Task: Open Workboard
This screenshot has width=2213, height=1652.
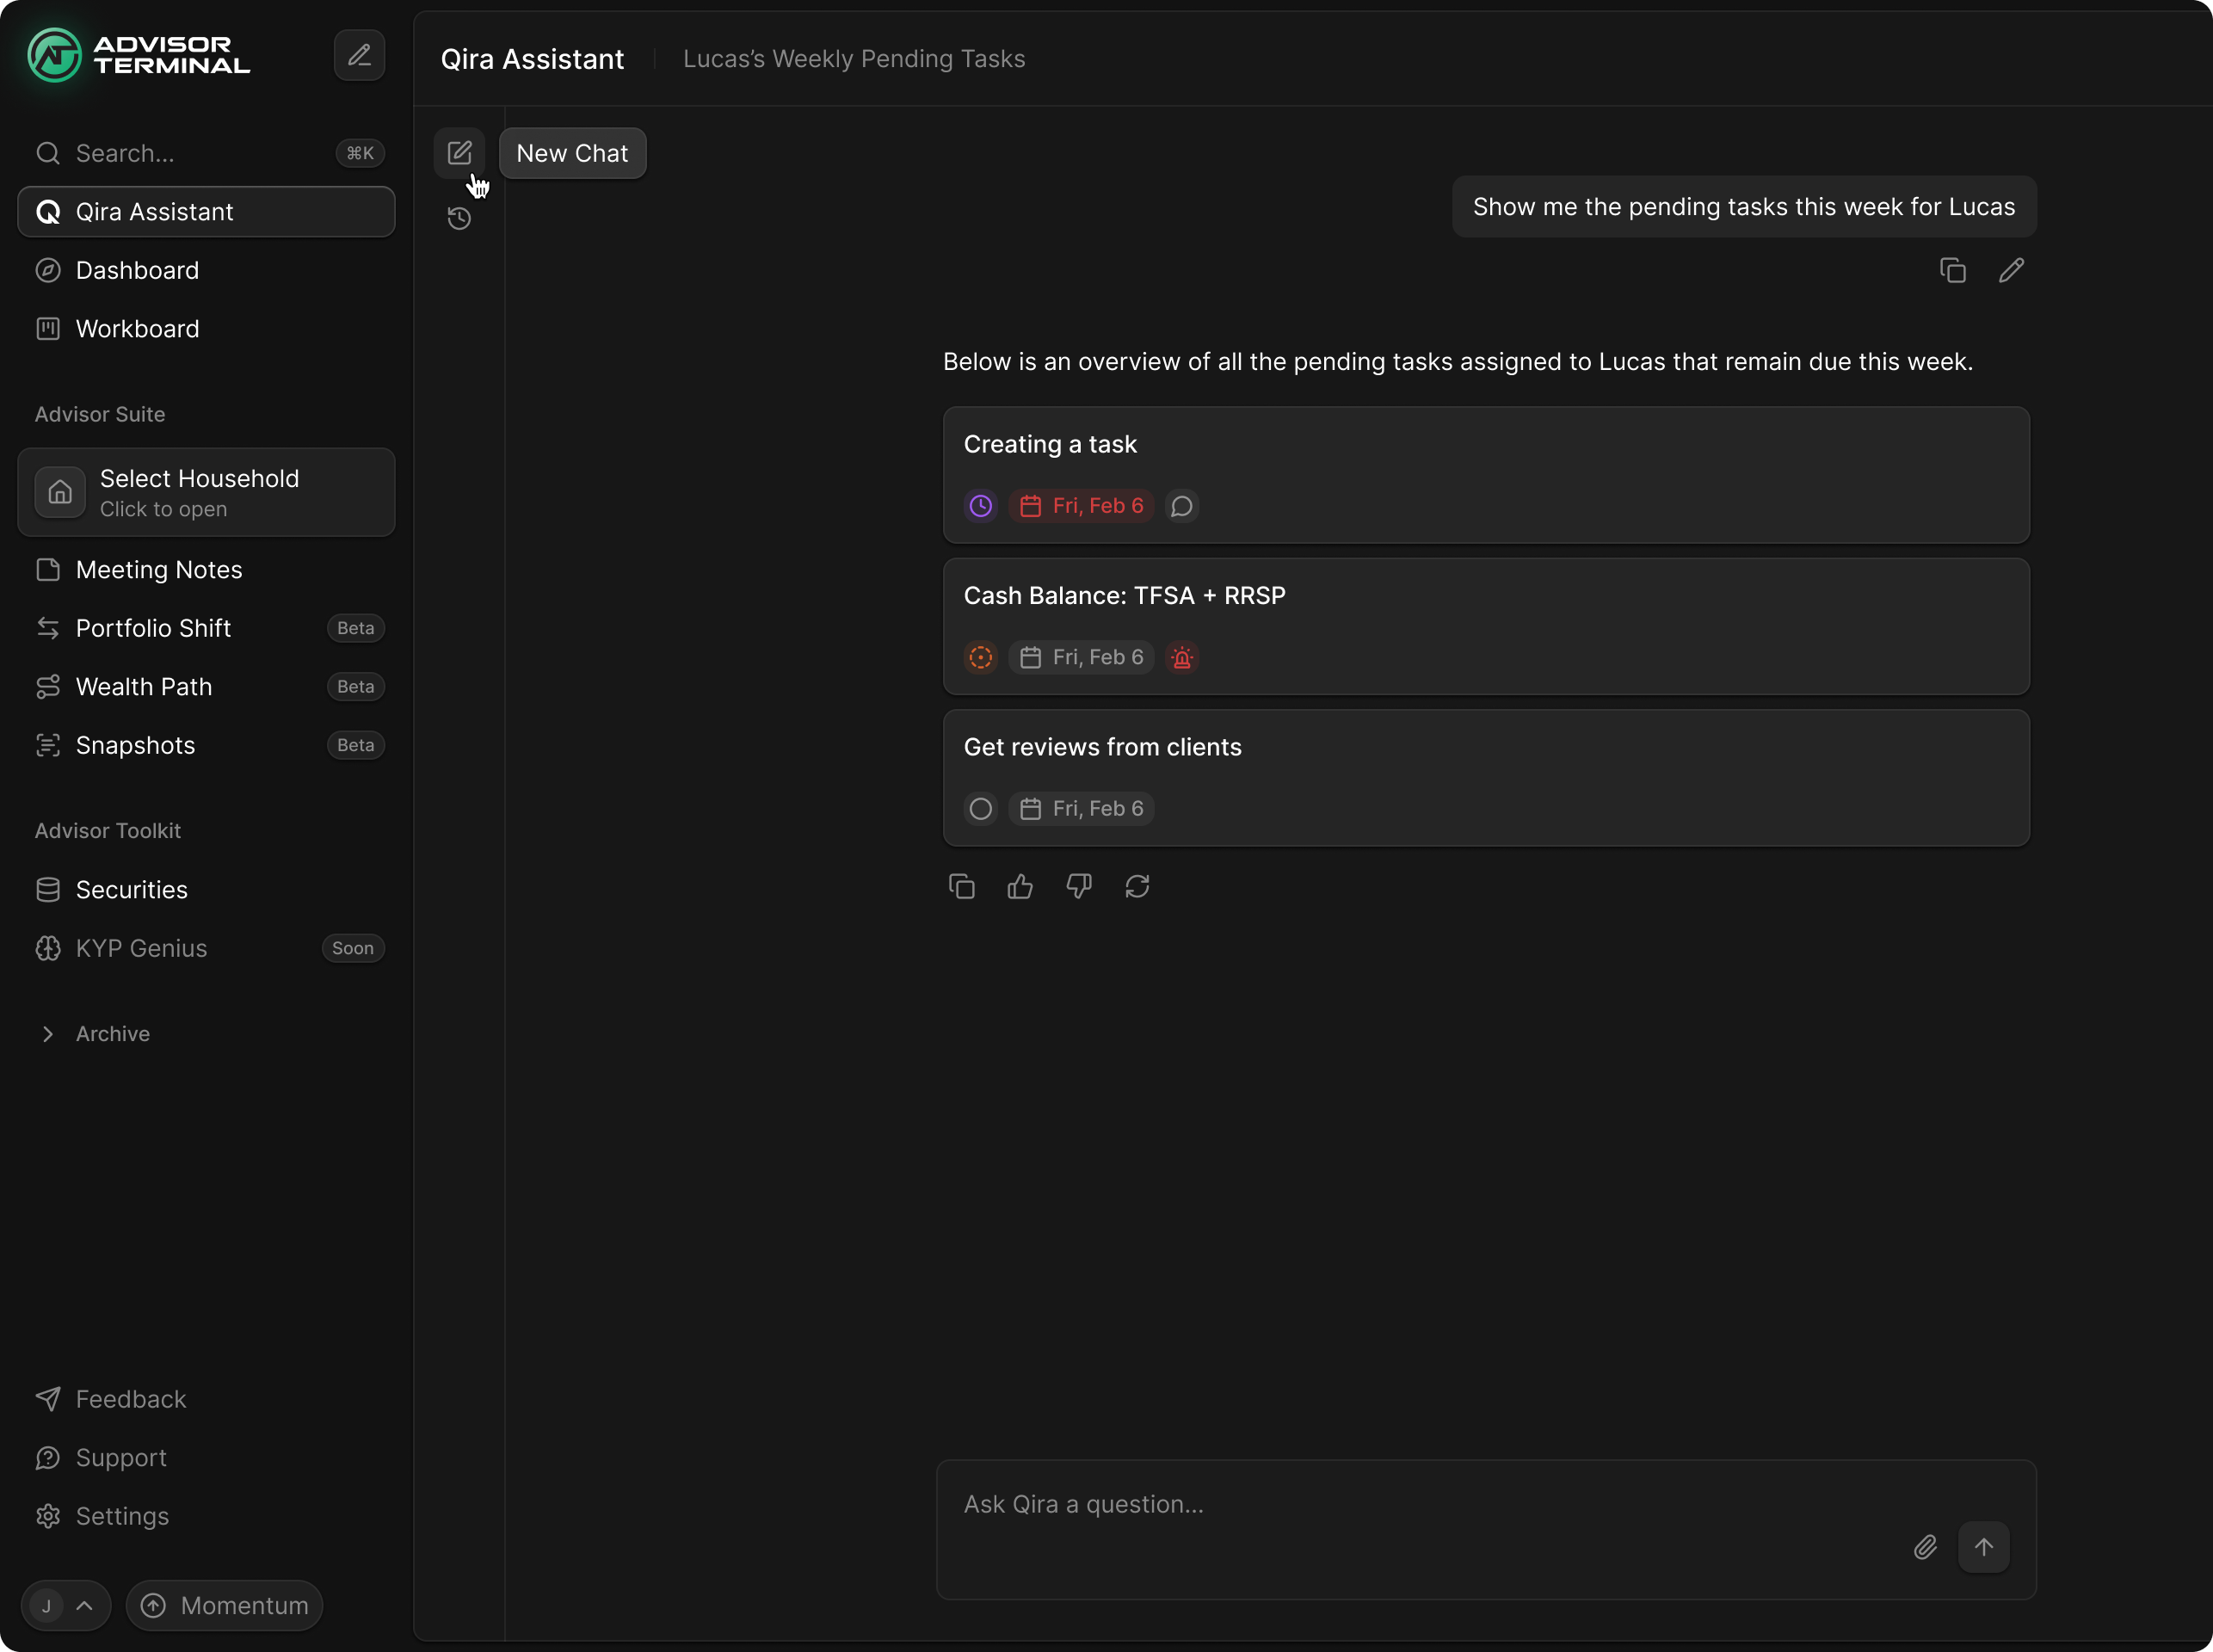Action: (x=206, y=328)
